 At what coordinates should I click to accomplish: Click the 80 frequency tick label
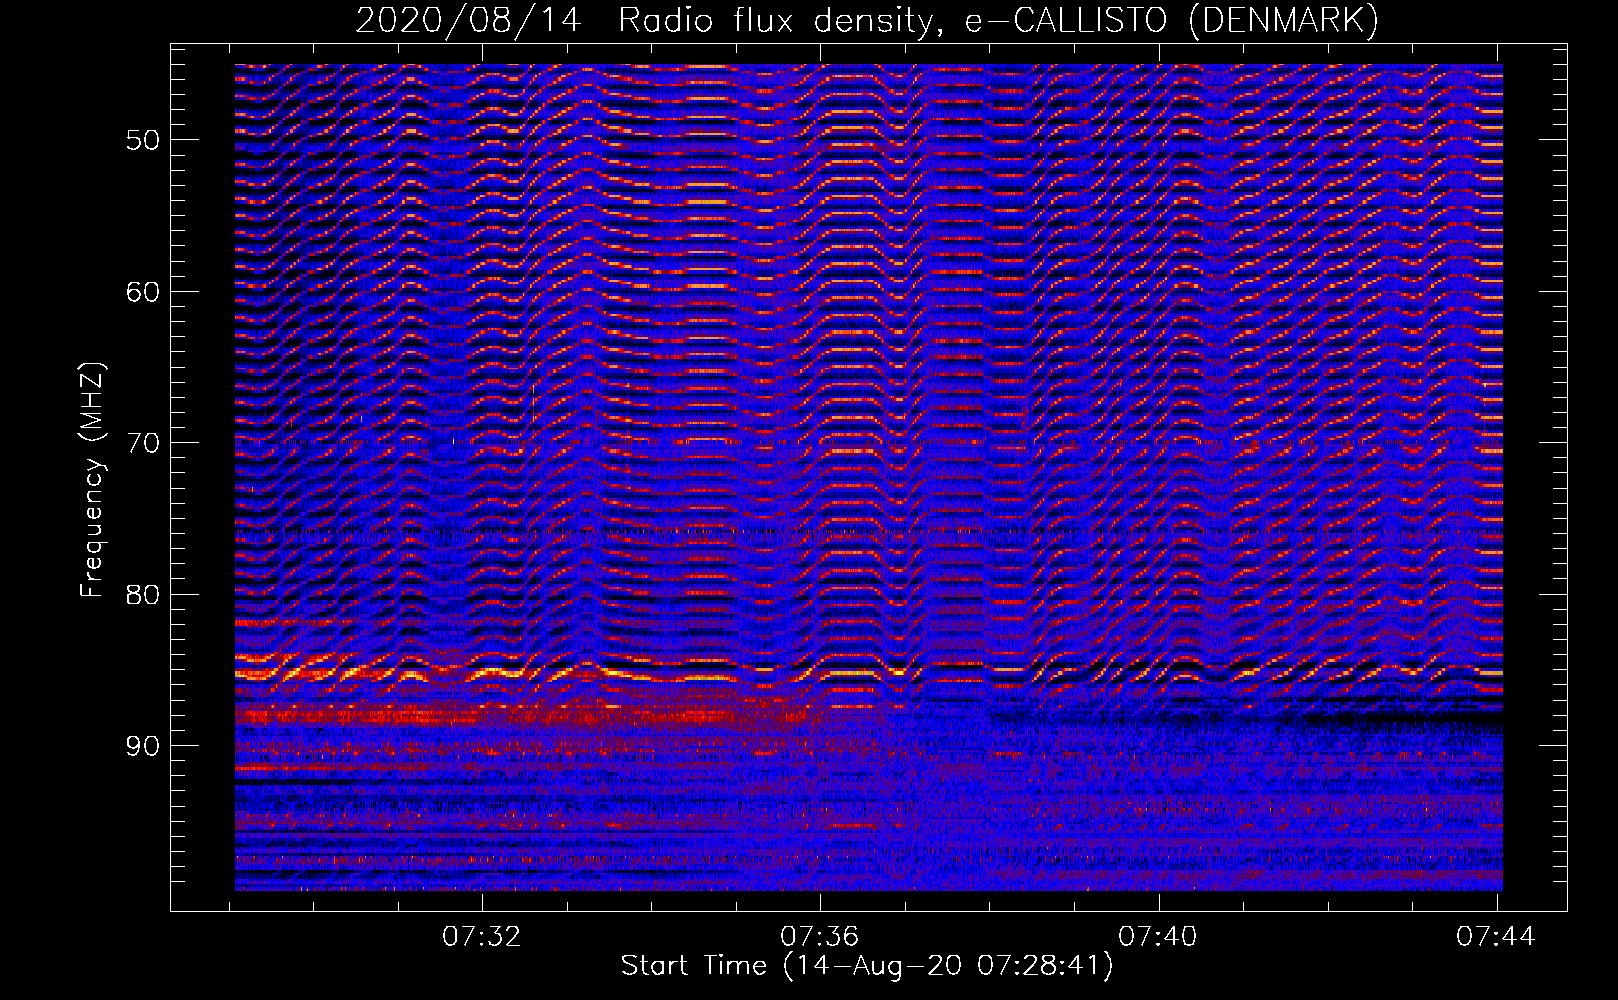[143, 595]
